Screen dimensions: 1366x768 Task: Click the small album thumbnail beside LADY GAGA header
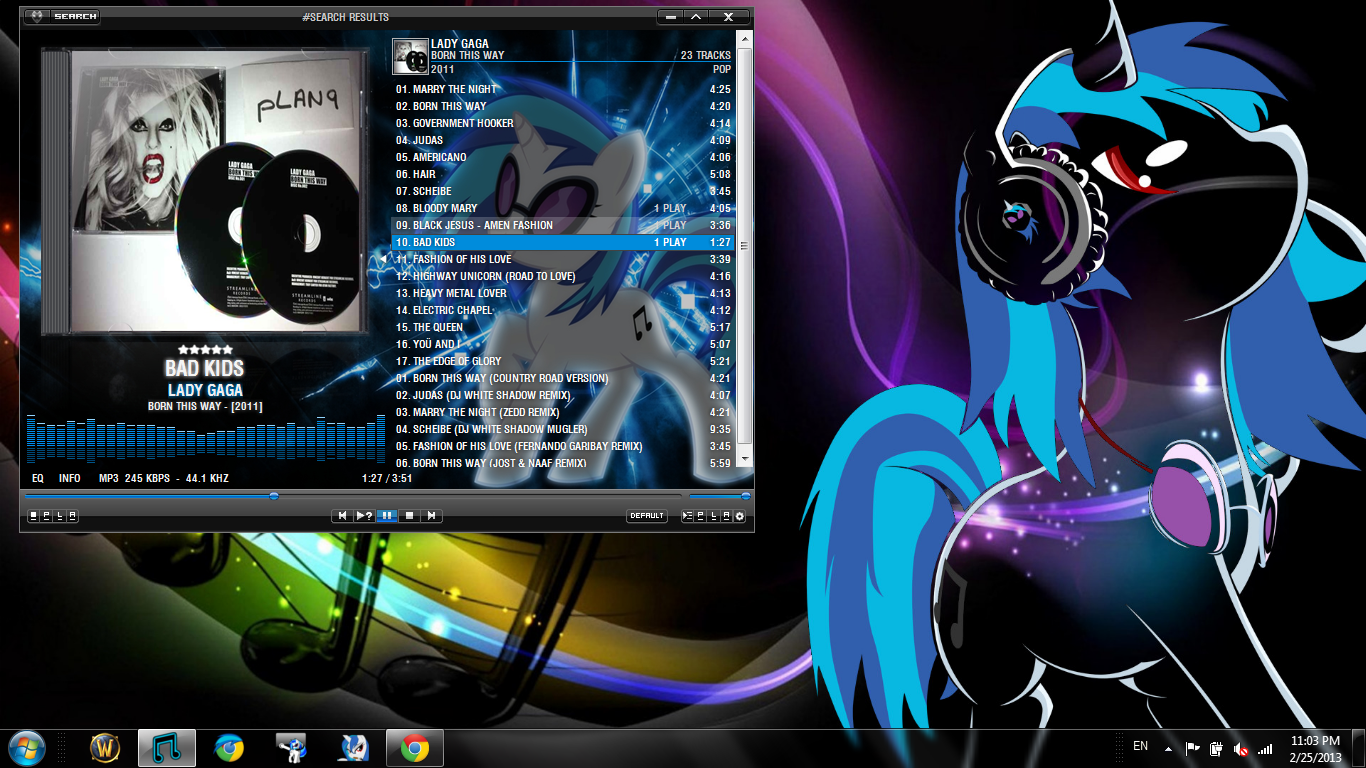point(410,56)
